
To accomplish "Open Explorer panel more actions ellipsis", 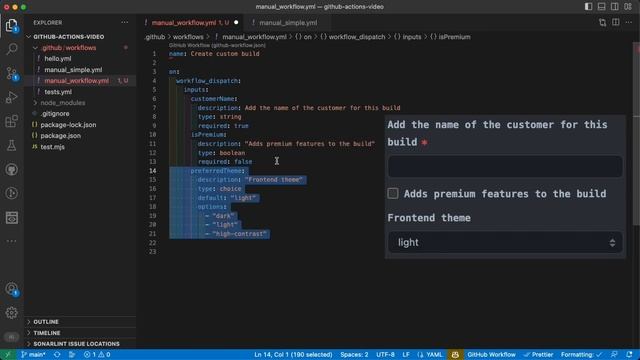I will (x=124, y=22).
